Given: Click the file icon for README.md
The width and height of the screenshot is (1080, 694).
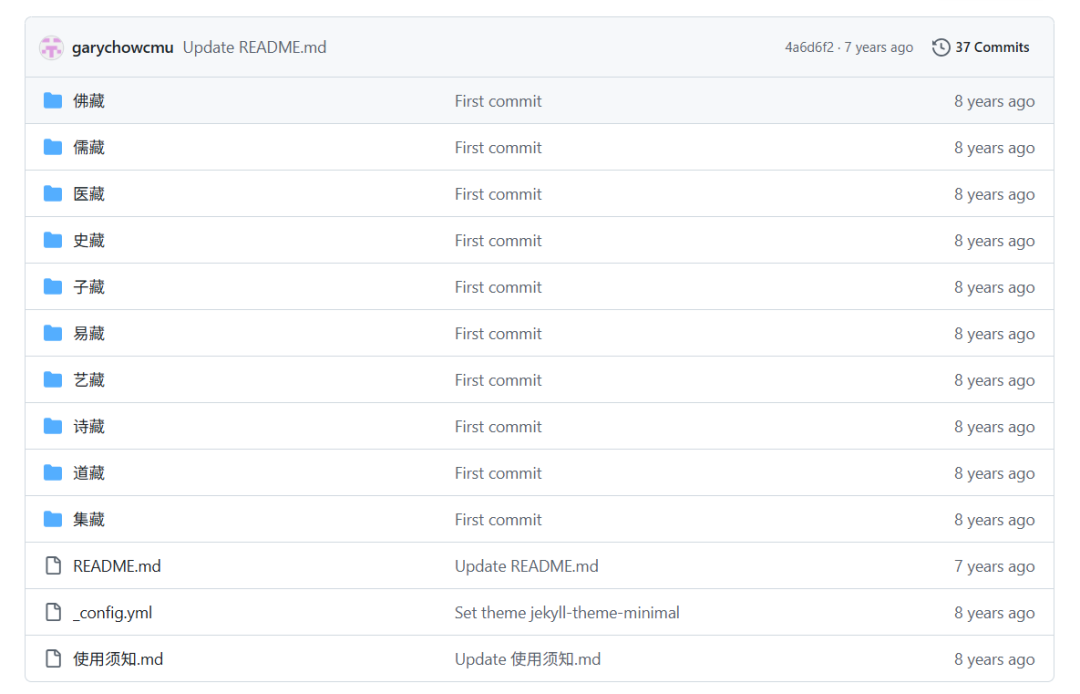Looking at the screenshot, I should coord(53,565).
